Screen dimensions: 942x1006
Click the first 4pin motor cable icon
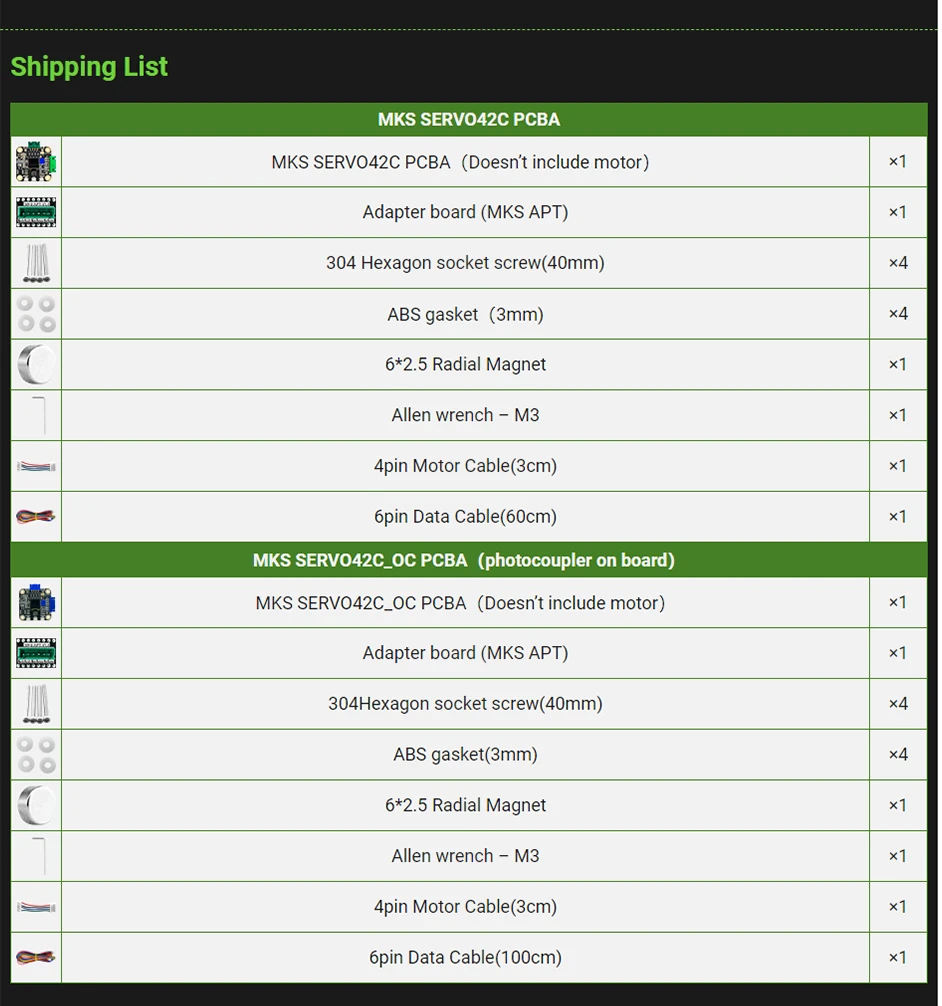click(36, 466)
